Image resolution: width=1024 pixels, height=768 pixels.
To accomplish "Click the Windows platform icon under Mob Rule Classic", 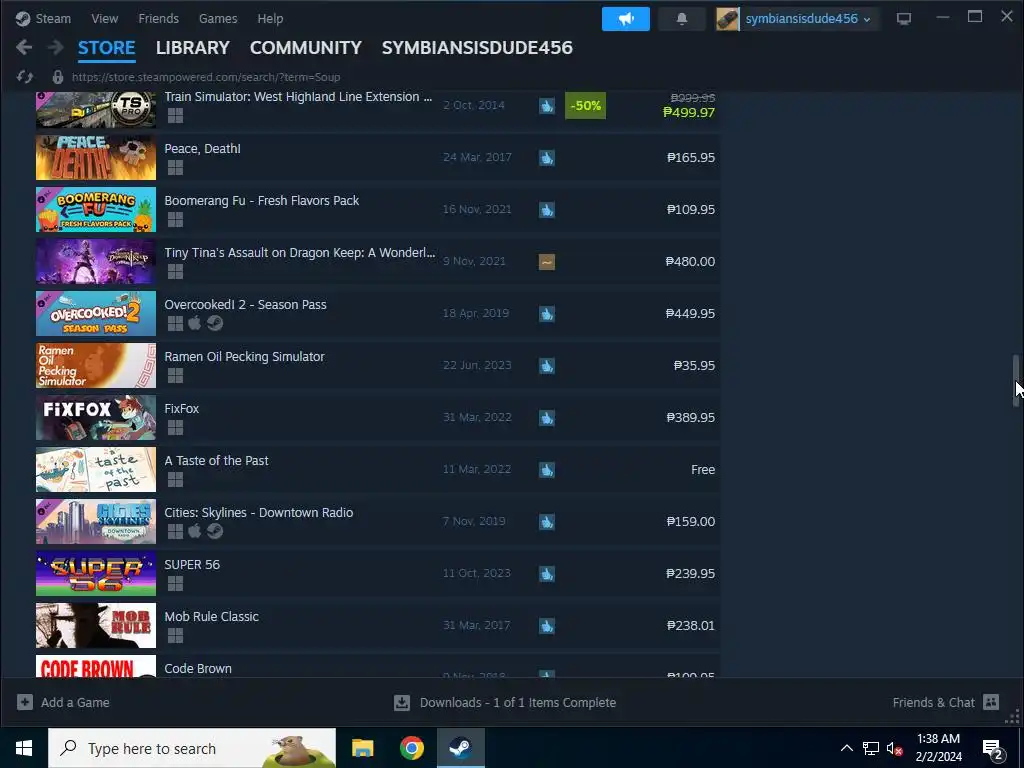I will 175,635.
